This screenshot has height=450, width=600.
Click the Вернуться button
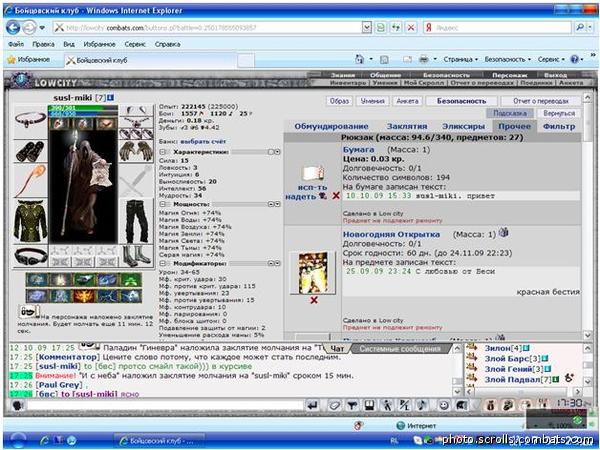[x=559, y=113]
